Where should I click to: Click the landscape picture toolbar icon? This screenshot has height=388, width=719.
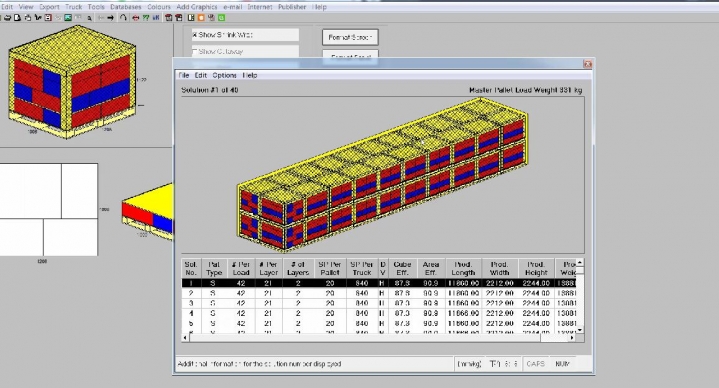pos(68,18)
